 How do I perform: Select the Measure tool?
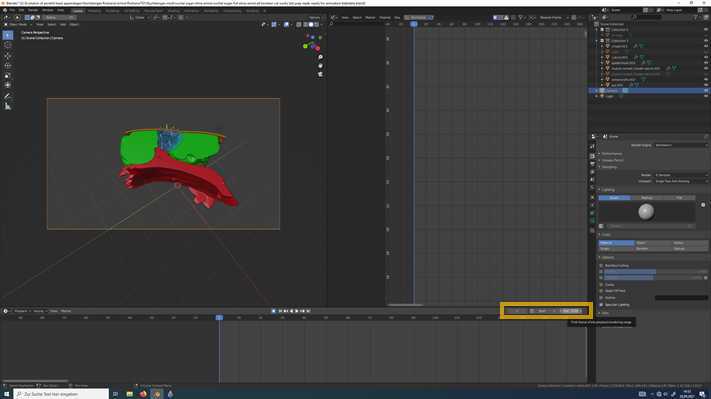click(x=8, y=107)
